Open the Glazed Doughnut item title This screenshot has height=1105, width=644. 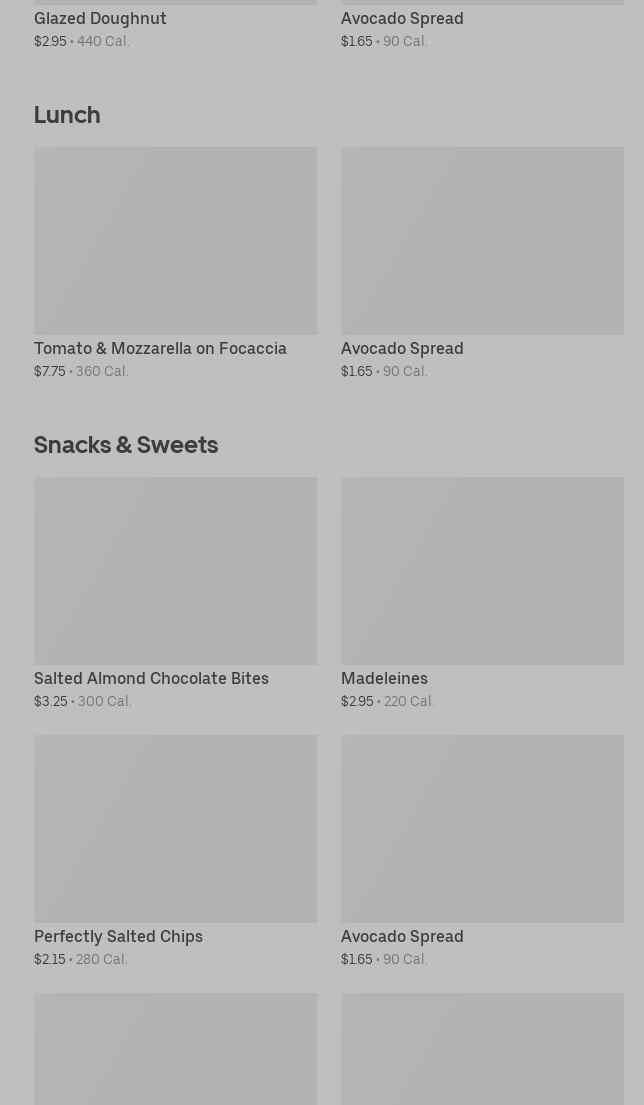coord(100,18)
